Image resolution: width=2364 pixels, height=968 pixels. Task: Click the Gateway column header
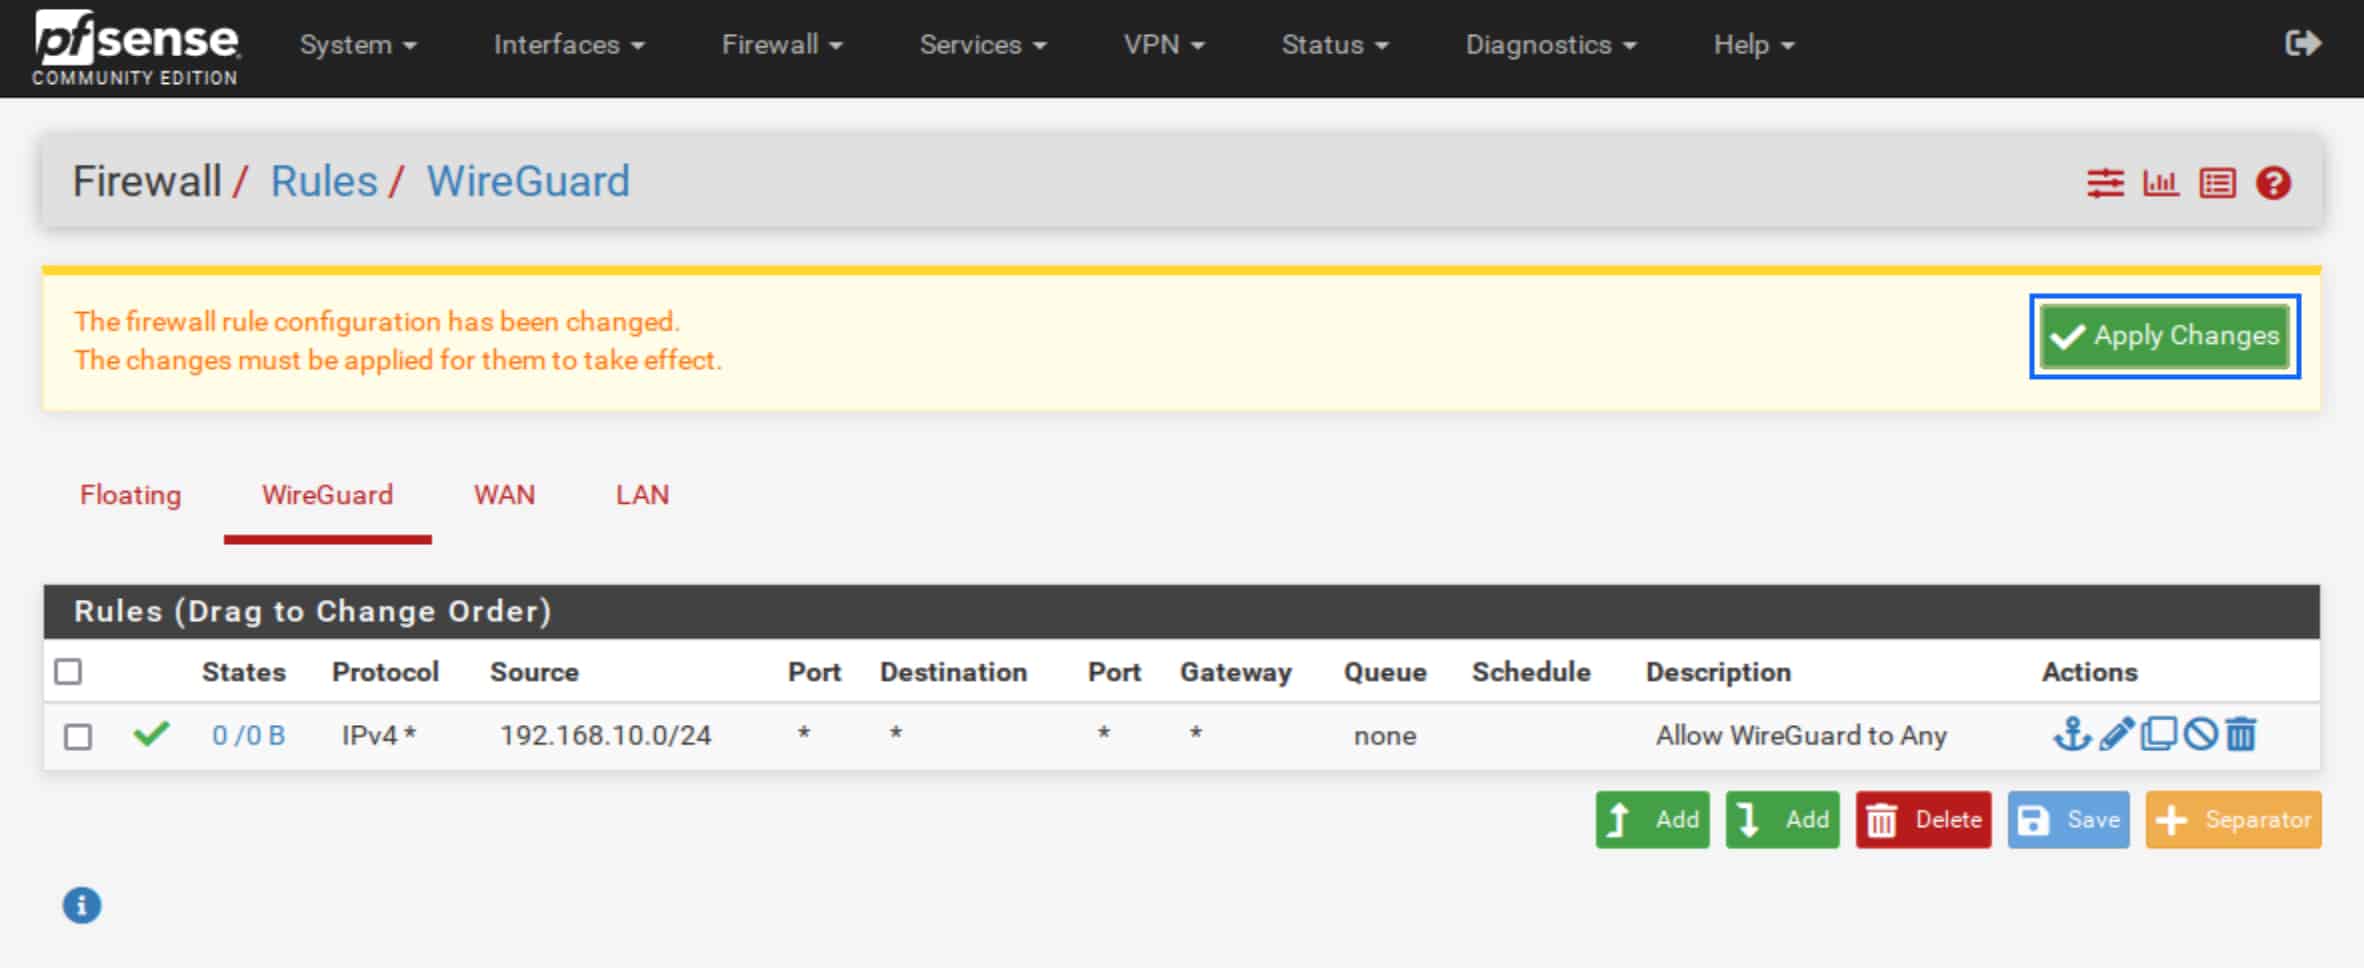pos(1236,673)
